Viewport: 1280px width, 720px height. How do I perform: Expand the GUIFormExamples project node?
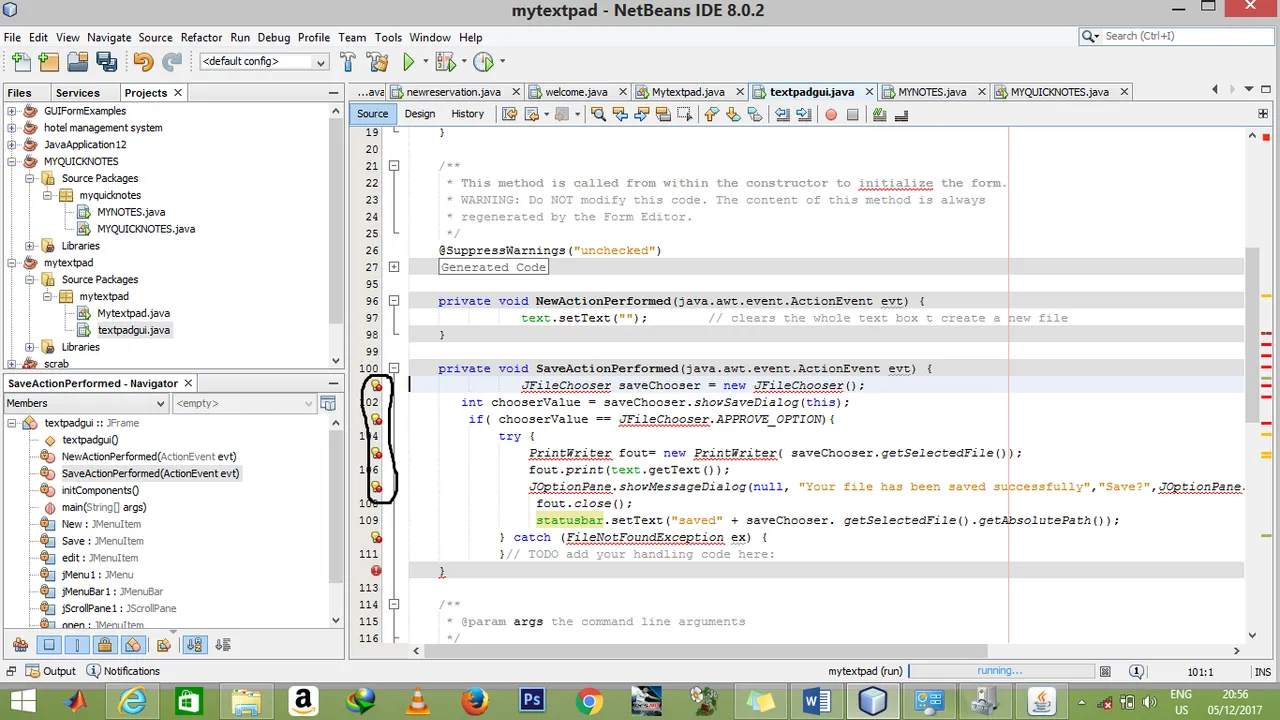tap(11, 111)
